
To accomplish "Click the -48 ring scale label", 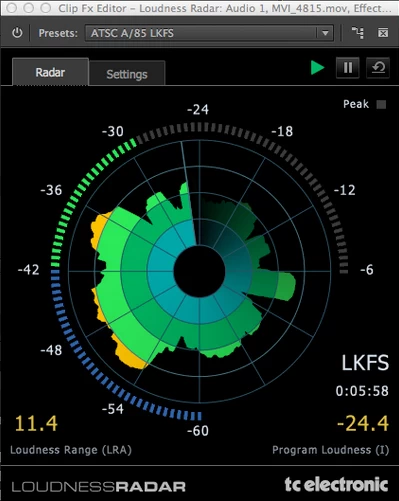I will click(51, 350).
